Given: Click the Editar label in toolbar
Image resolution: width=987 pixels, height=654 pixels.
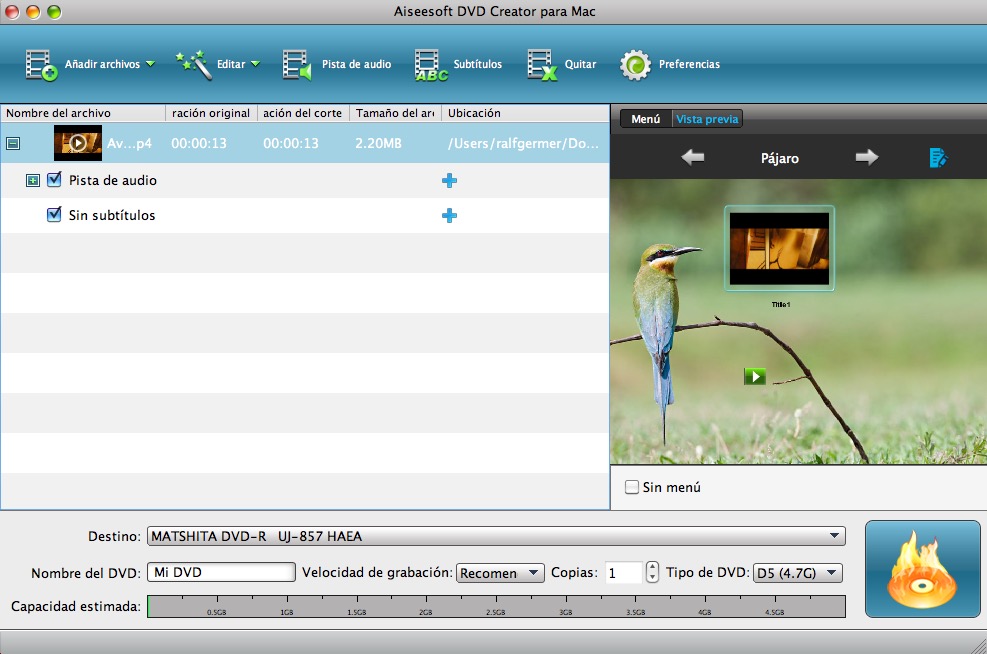Looking at the screenshot, I should click(x=231, y=64).
